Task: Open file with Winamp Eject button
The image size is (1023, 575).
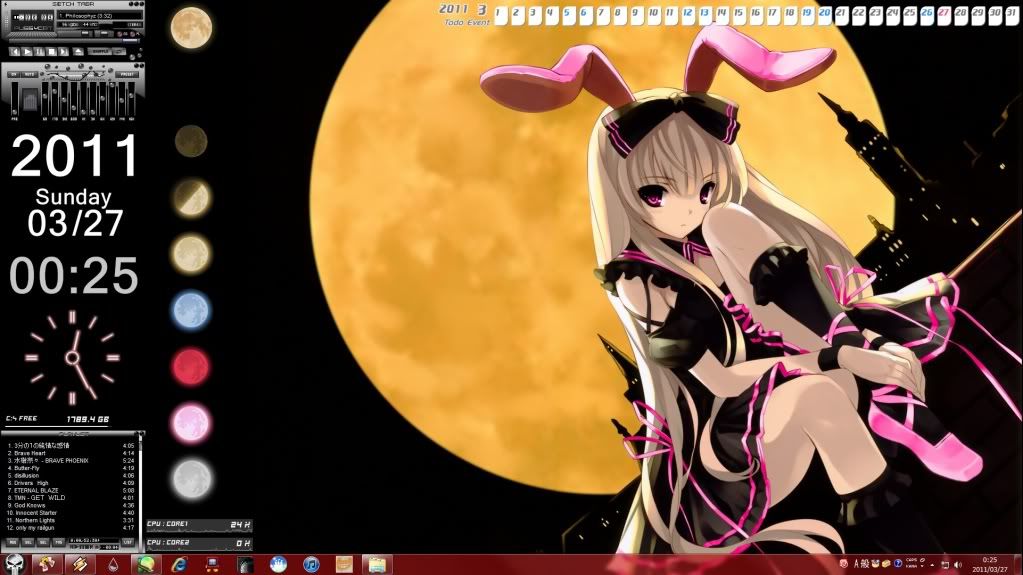Action: tap(78, 52)
